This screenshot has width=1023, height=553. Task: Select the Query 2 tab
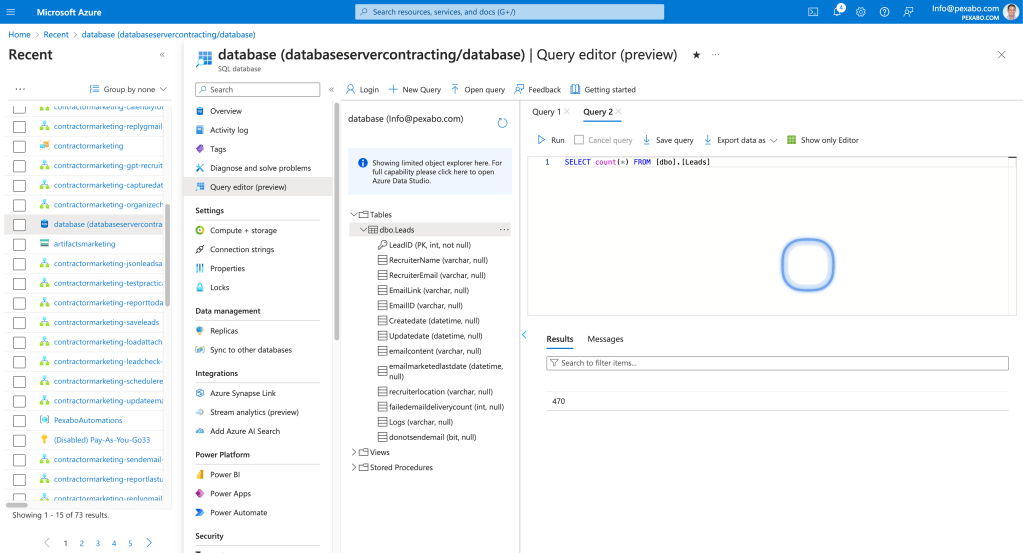[x=598, y=112]
